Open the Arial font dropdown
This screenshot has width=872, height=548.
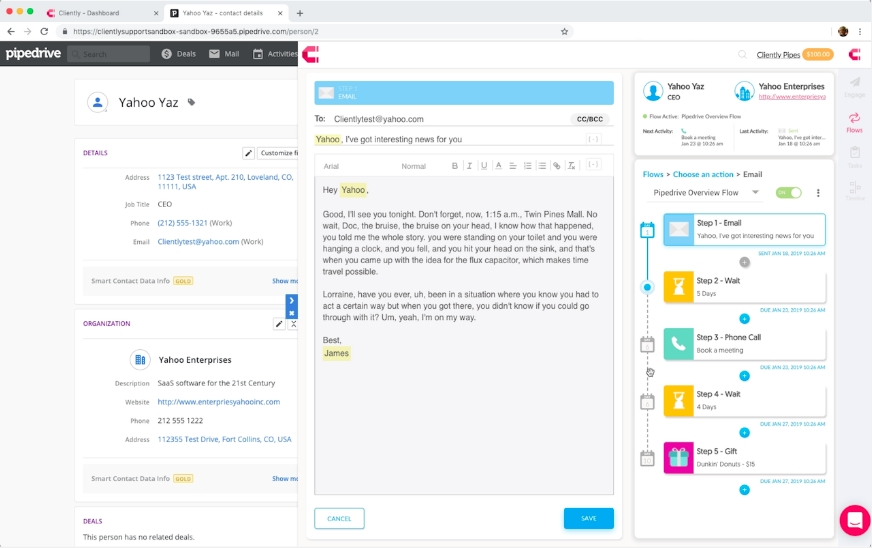332,166
